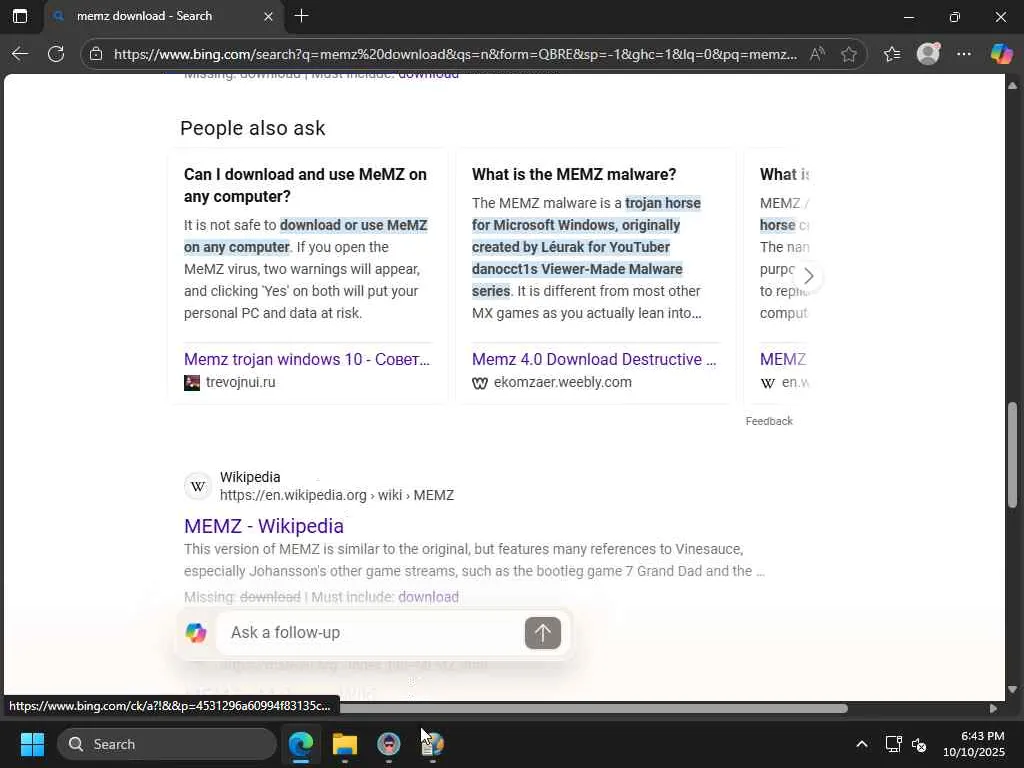Image resolution: width=1024 pixels, height=768 pixels.
Task: Add this page to favorites
Action: [x=848, y=54]
